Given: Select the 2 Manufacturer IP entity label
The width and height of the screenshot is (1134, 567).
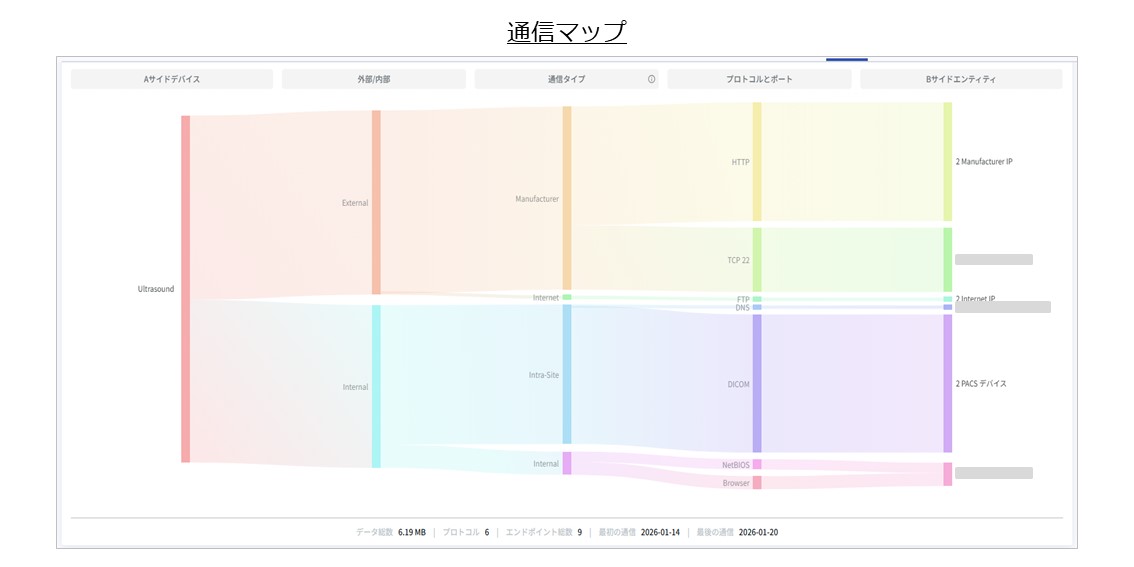Looking at the screenshot, I should click(x=984, y=162).
